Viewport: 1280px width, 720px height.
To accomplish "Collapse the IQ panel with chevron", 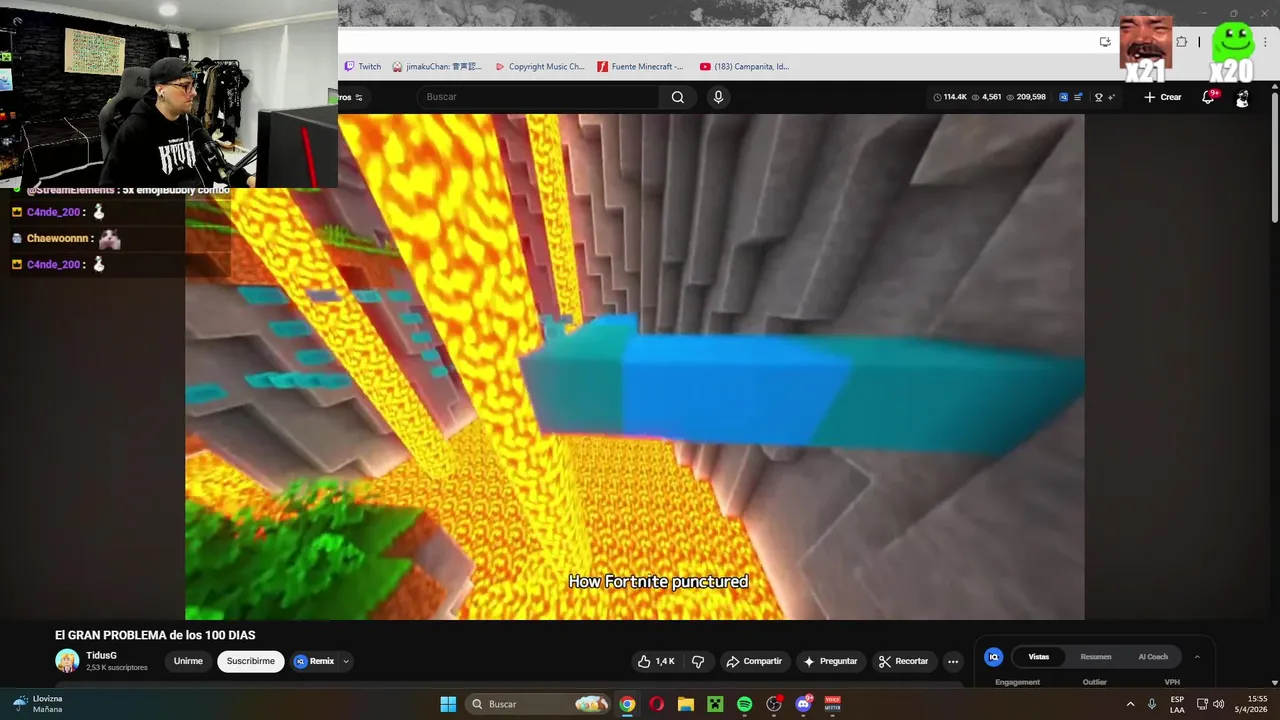I will (1197, 657).
